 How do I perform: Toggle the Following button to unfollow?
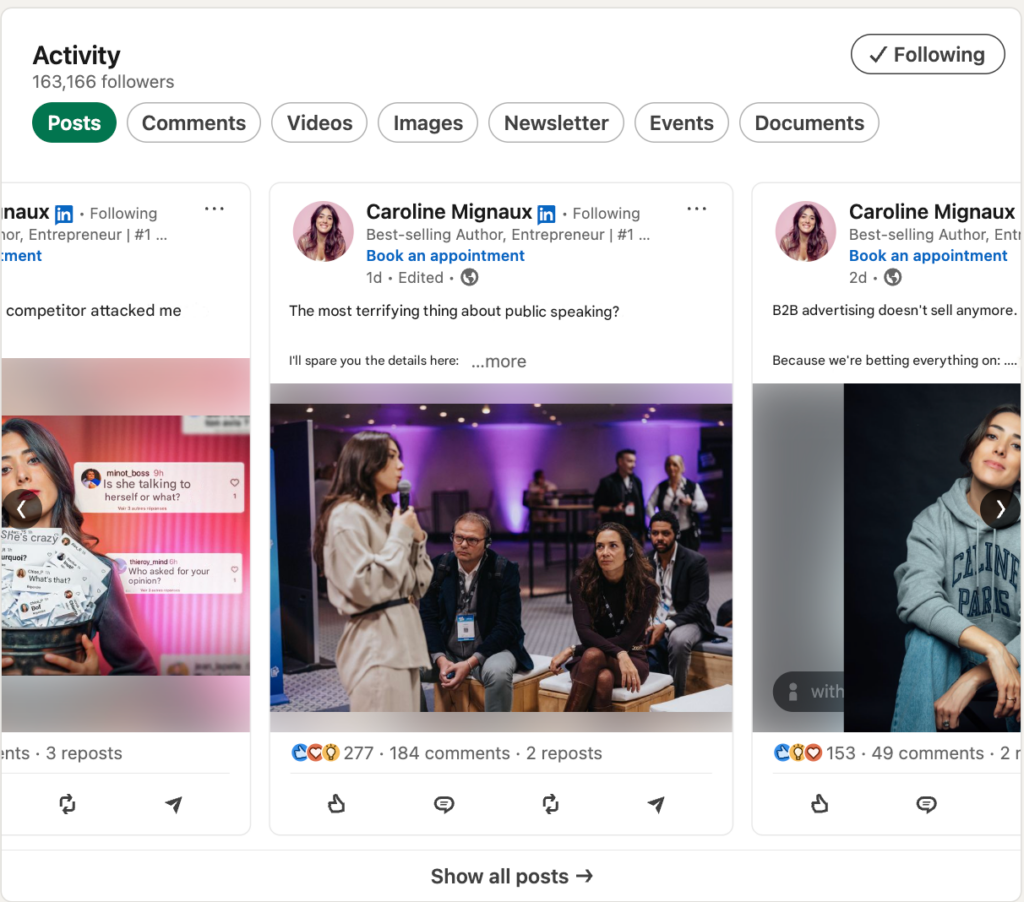coord(927,55)
